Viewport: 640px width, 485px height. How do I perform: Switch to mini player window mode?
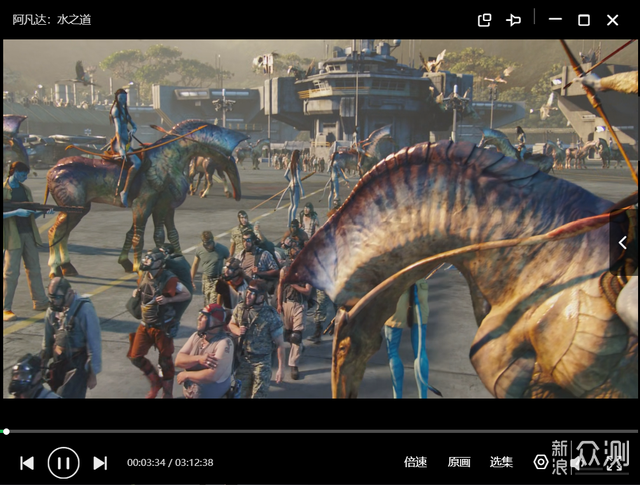[484, 20]
